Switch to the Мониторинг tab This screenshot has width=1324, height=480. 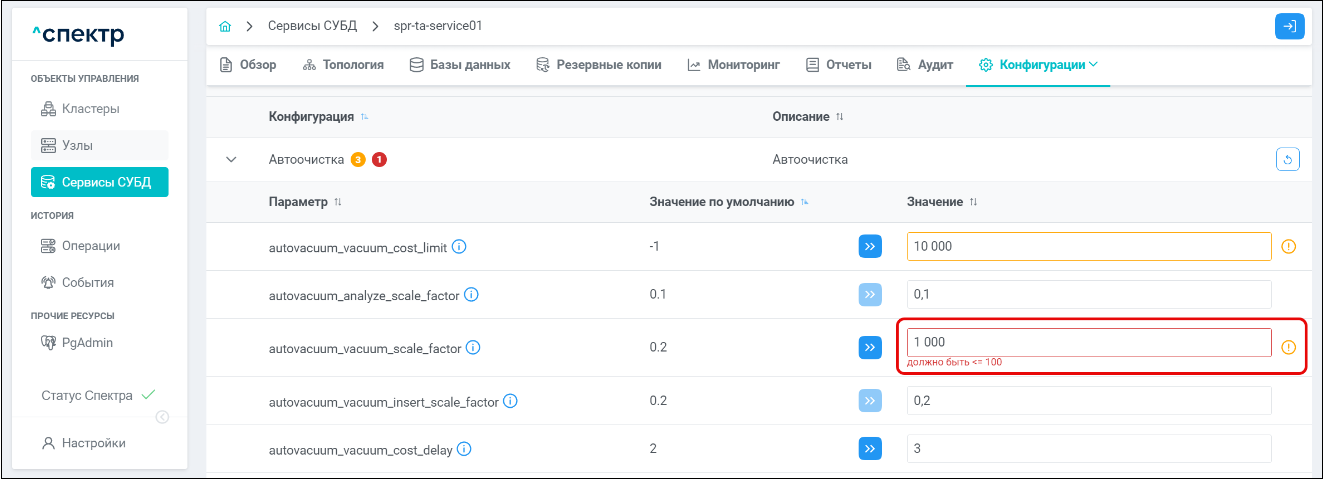(737, 65)
